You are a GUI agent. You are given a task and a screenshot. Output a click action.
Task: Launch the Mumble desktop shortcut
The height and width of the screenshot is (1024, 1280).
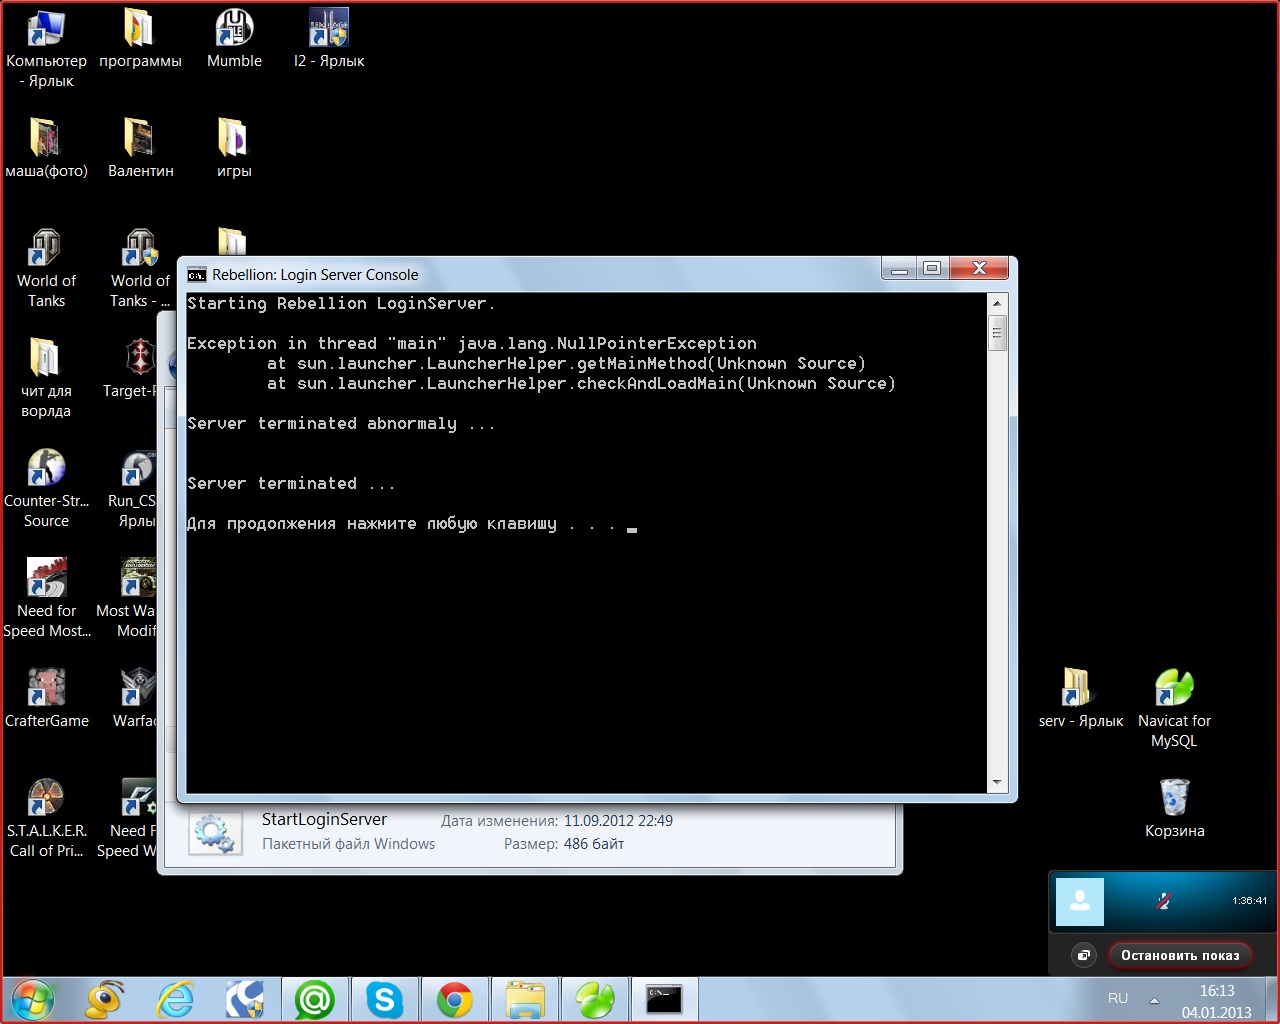(x=234, y=40)
